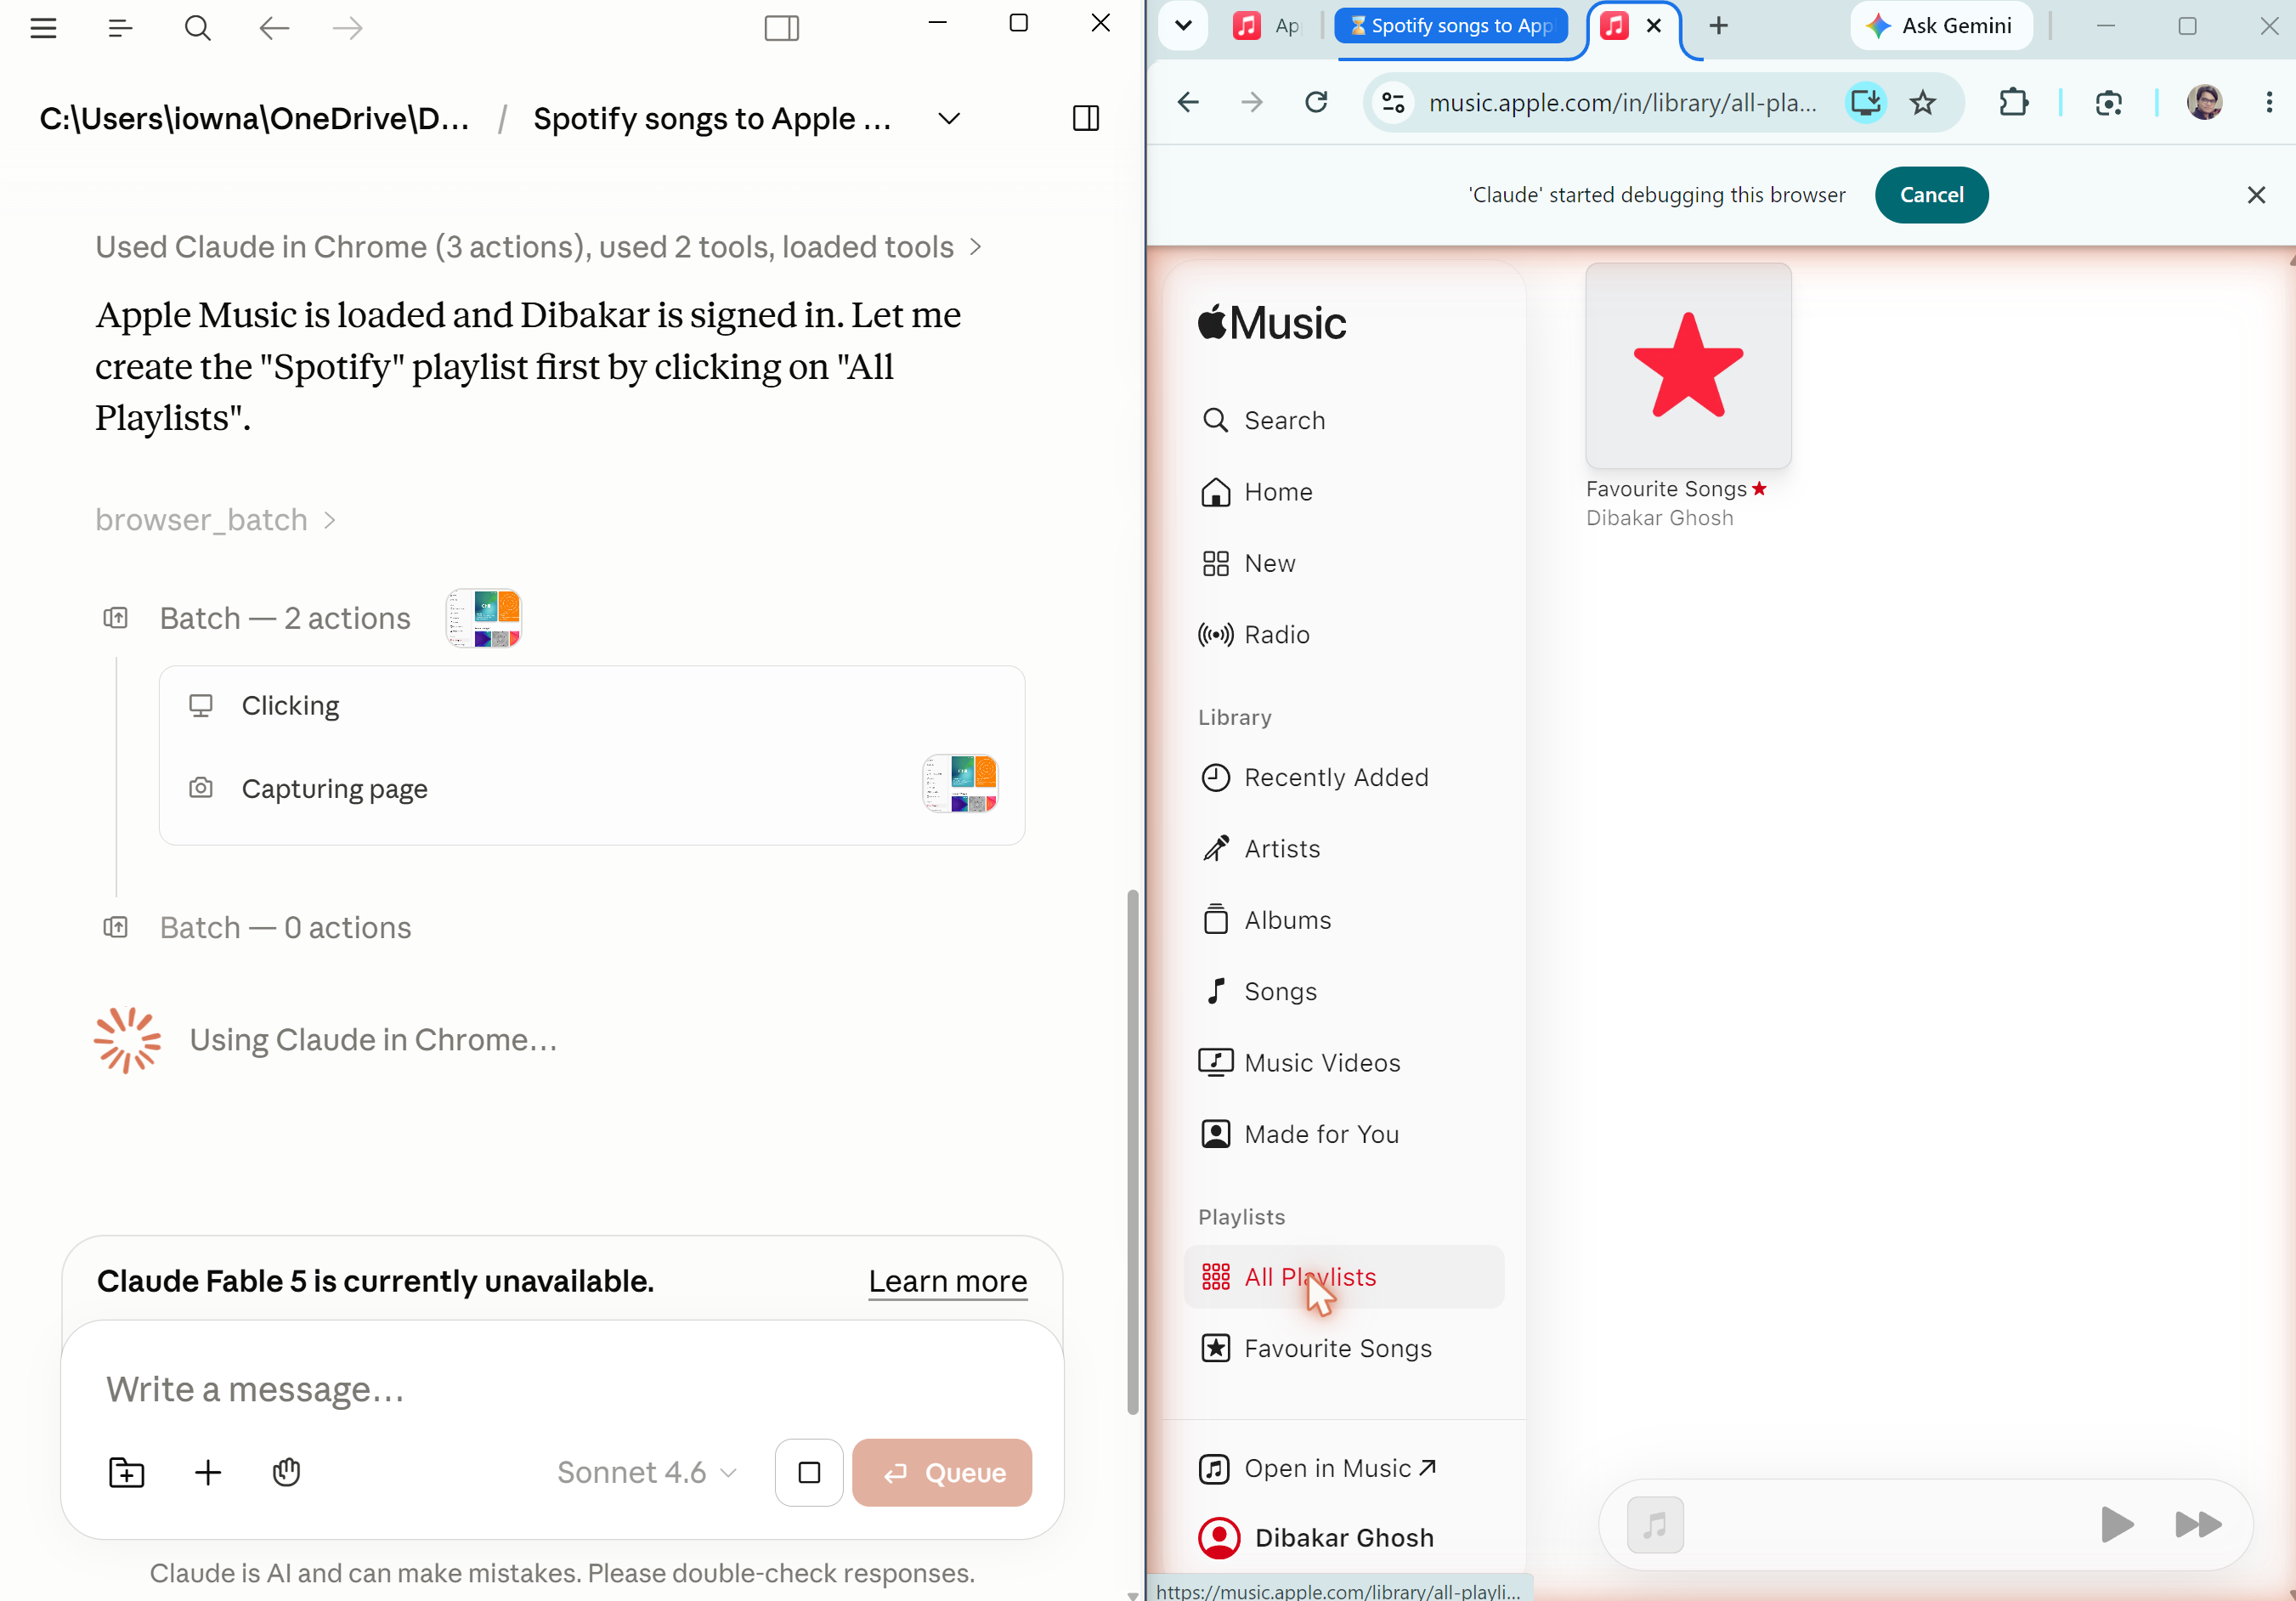This screenshot has height=1601, width=2296.
Task: Open a new Chrome tab
Action: 1718,26
